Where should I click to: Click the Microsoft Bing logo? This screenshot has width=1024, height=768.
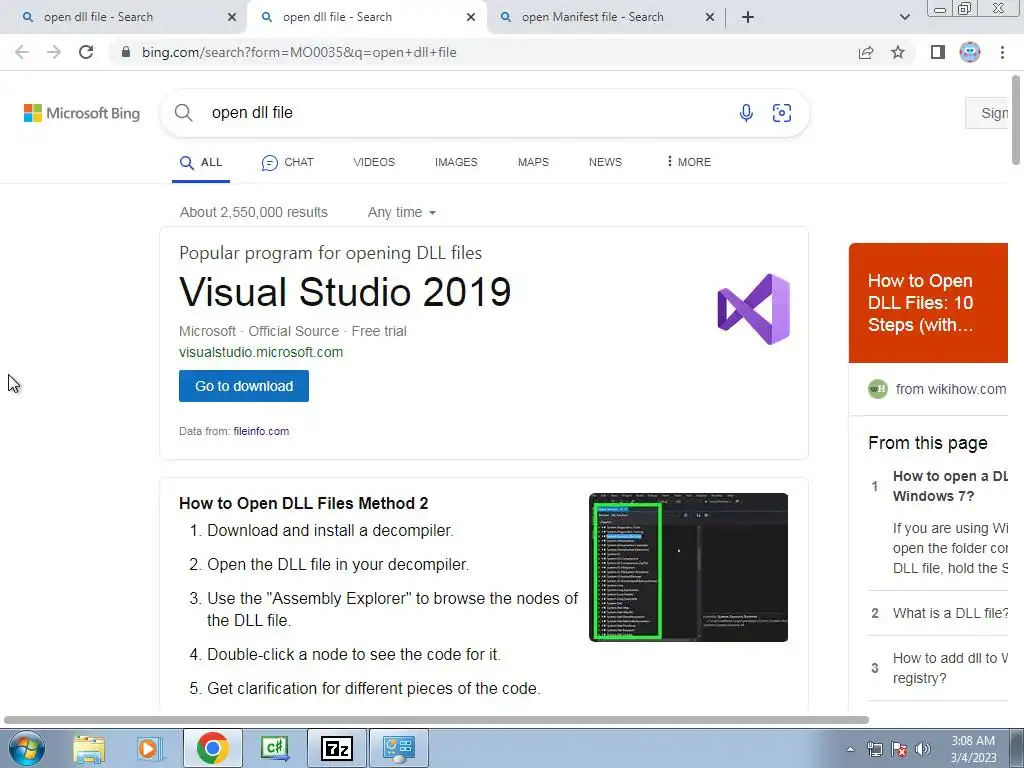click(82, 113)
